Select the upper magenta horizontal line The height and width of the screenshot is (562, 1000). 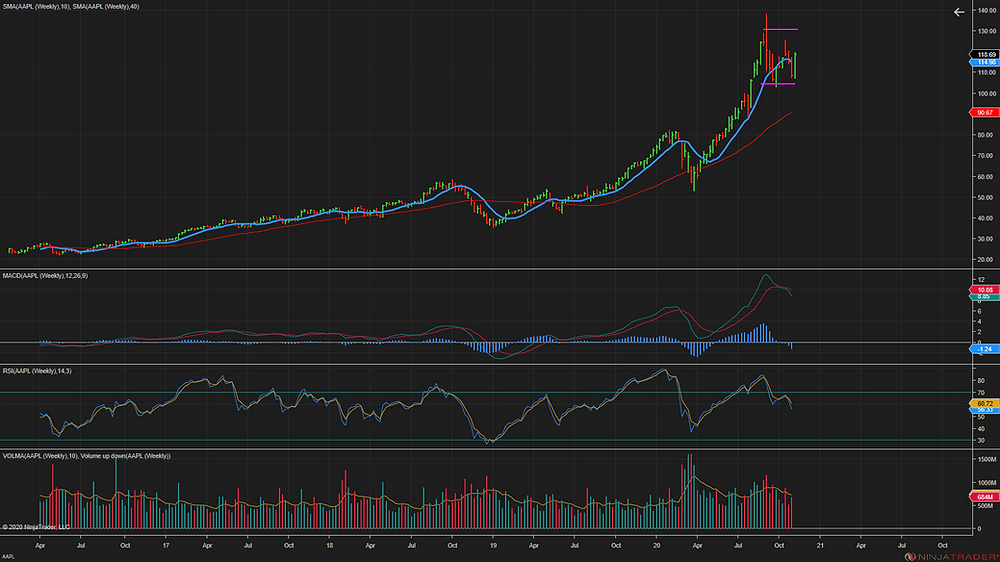(x=781, y=29)
